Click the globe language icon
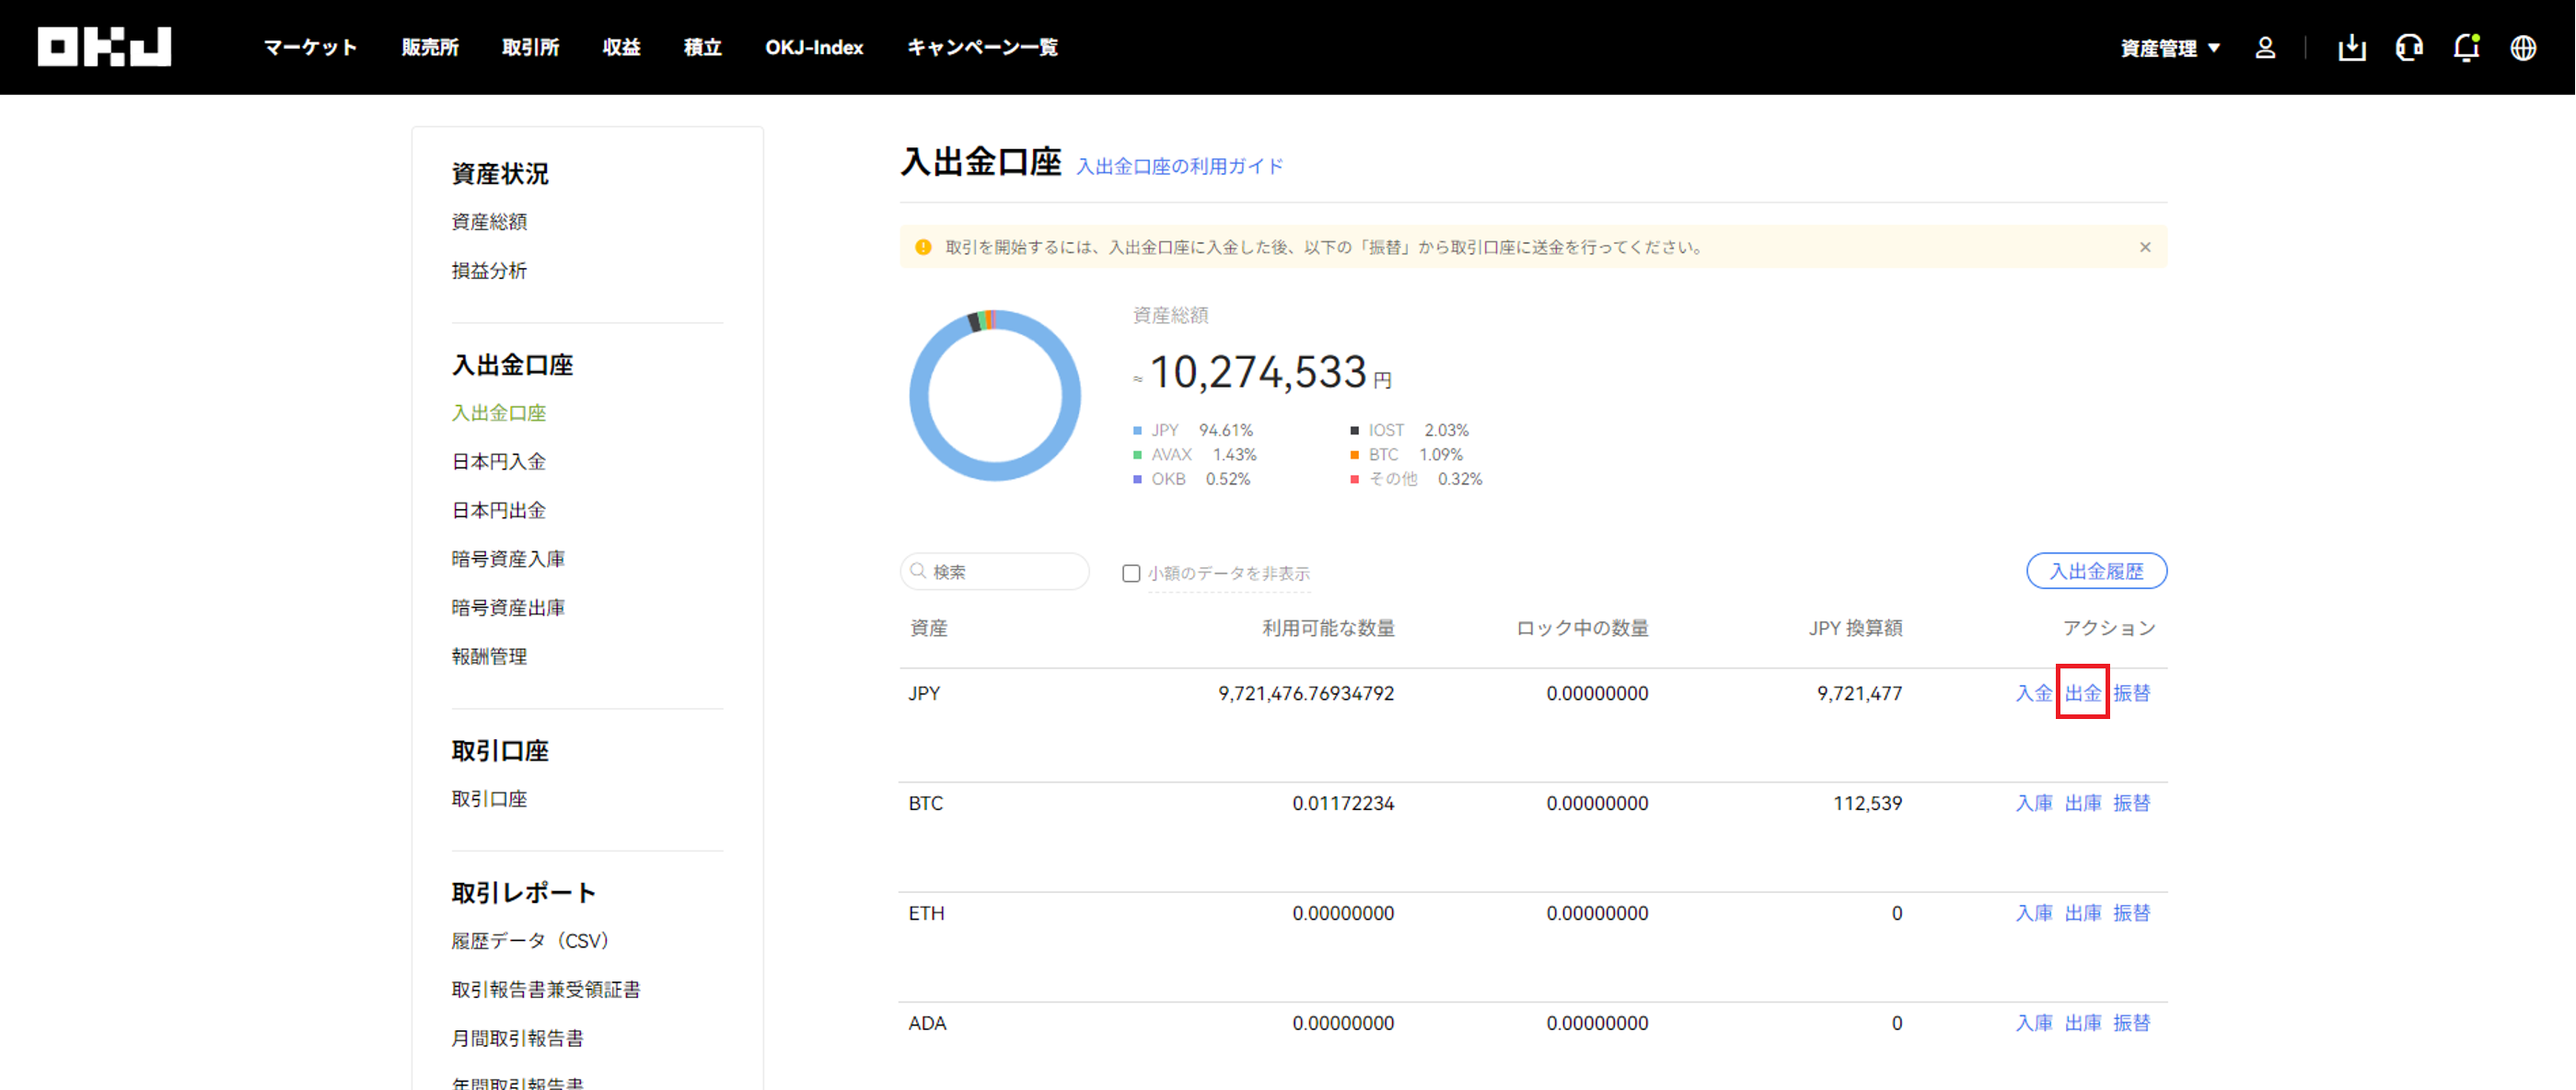The image size is (2576, 1090). [x=2523, y=48]
